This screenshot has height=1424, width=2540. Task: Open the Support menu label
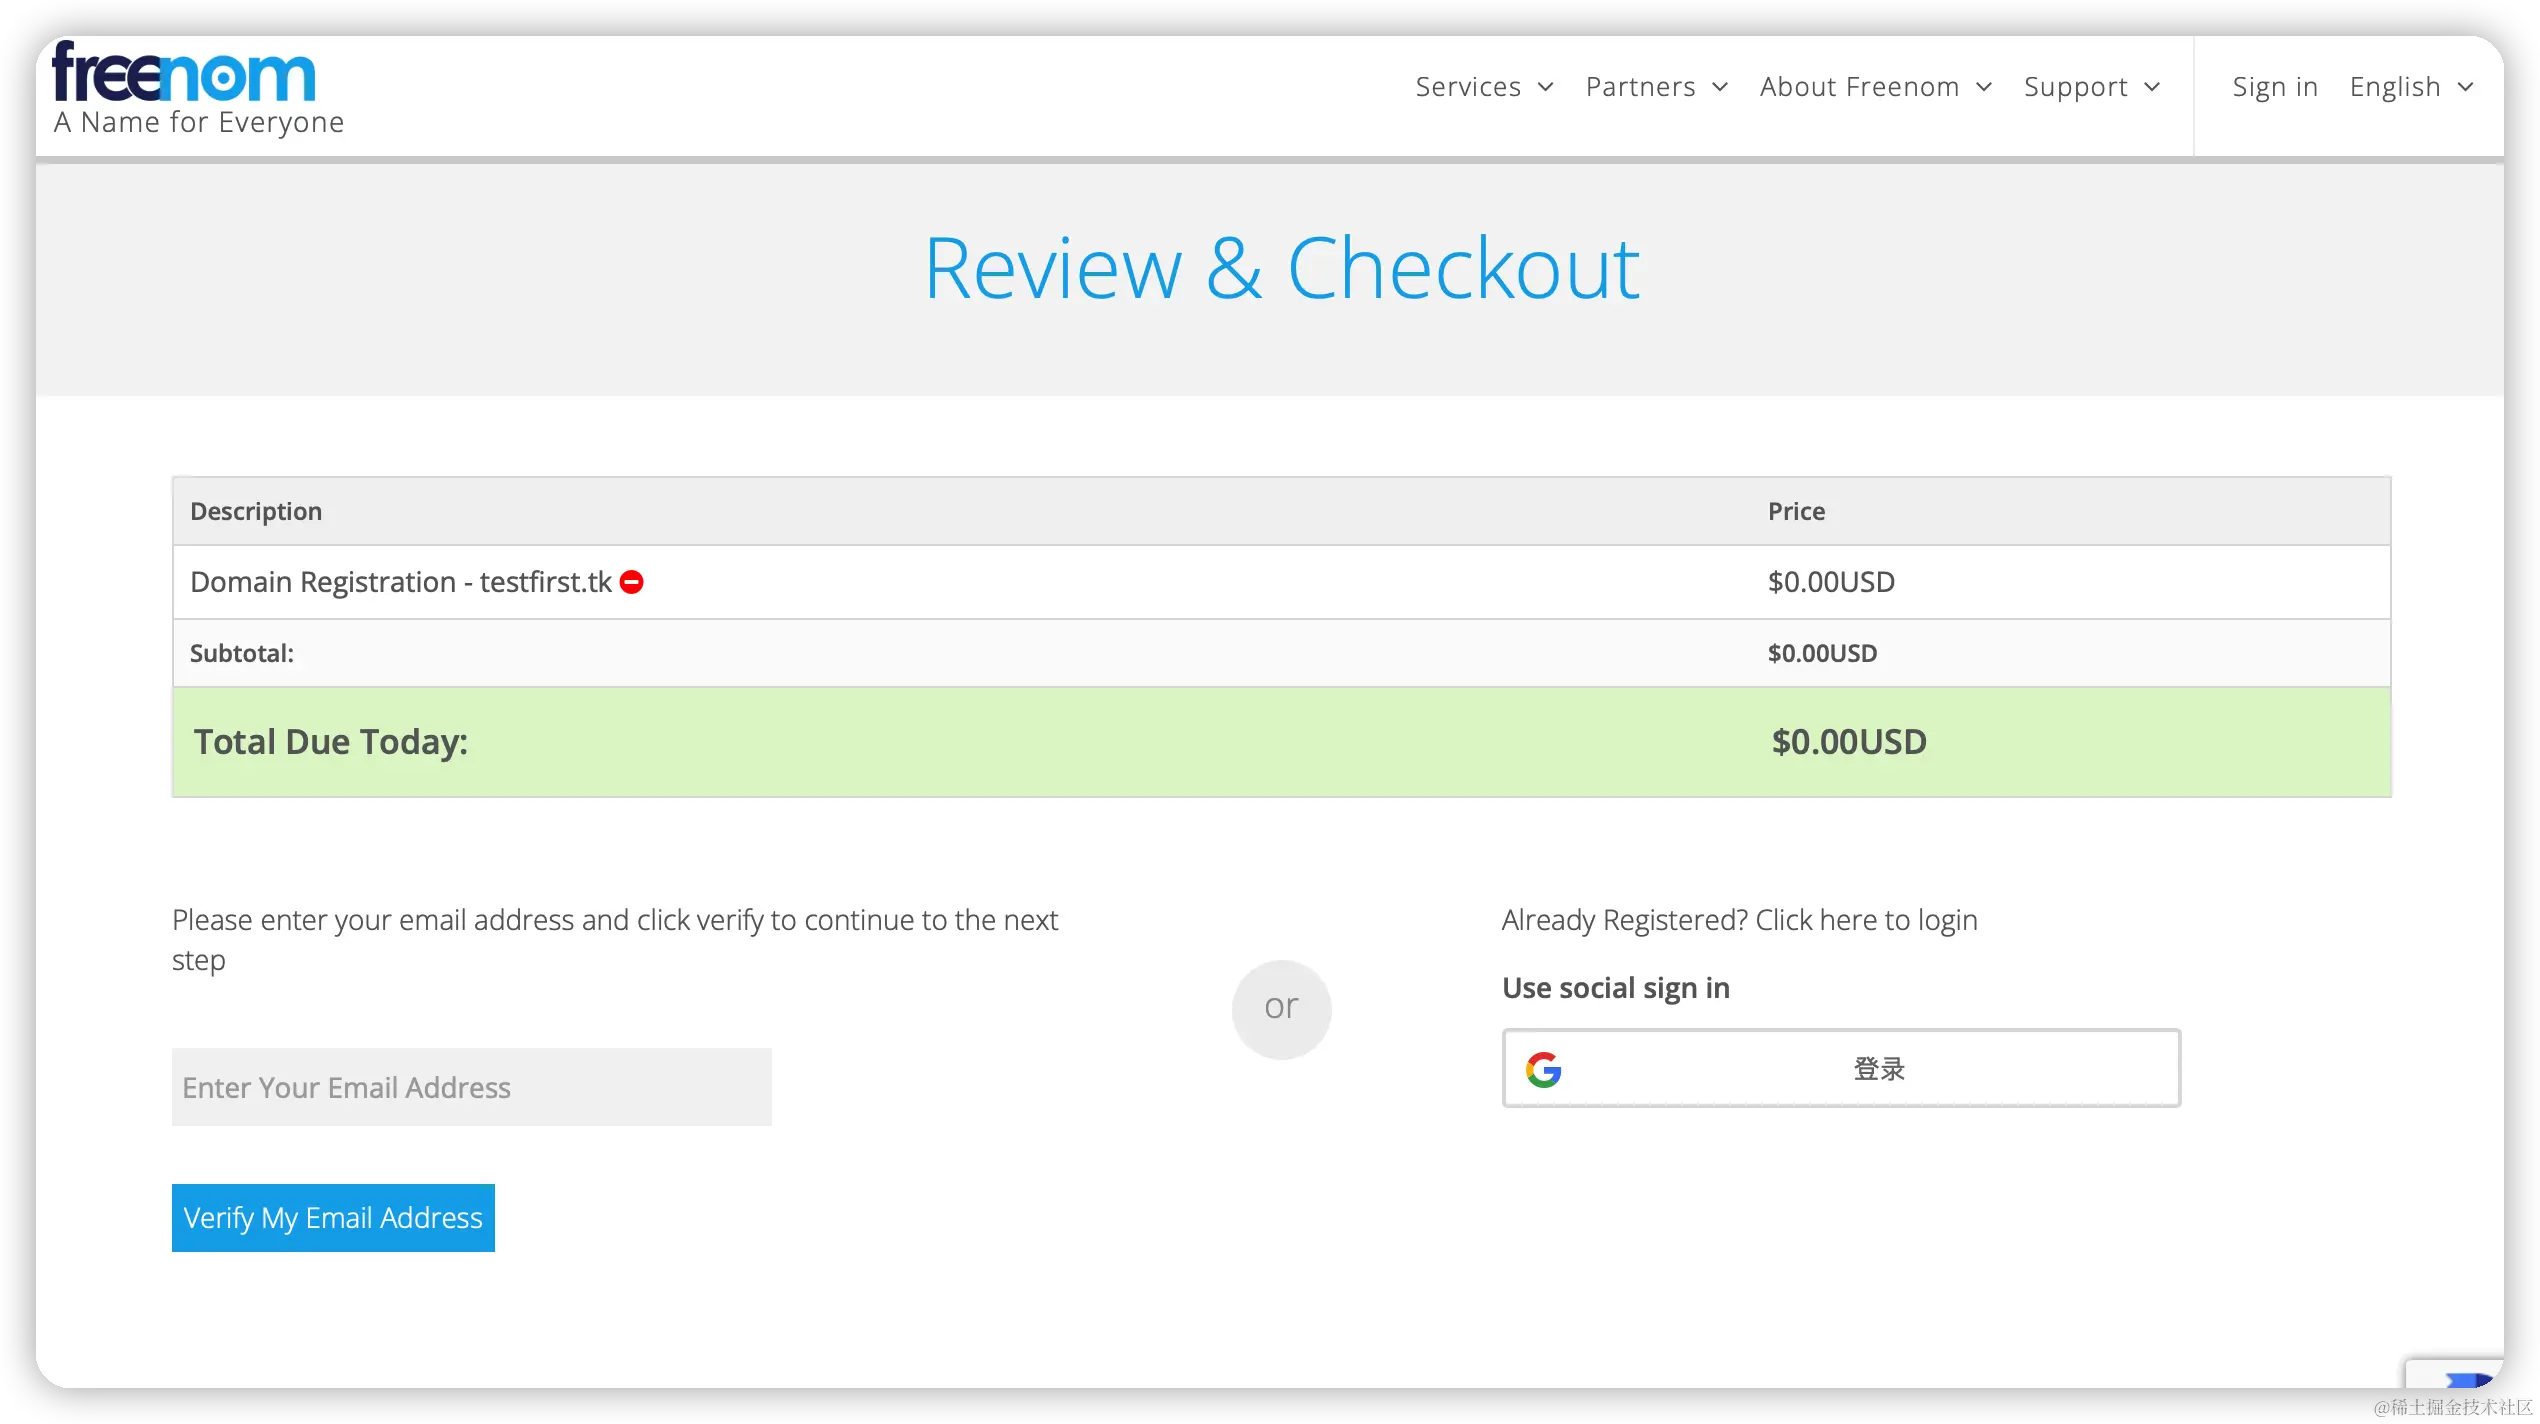pyautogui.click(x=2075, y=88)
